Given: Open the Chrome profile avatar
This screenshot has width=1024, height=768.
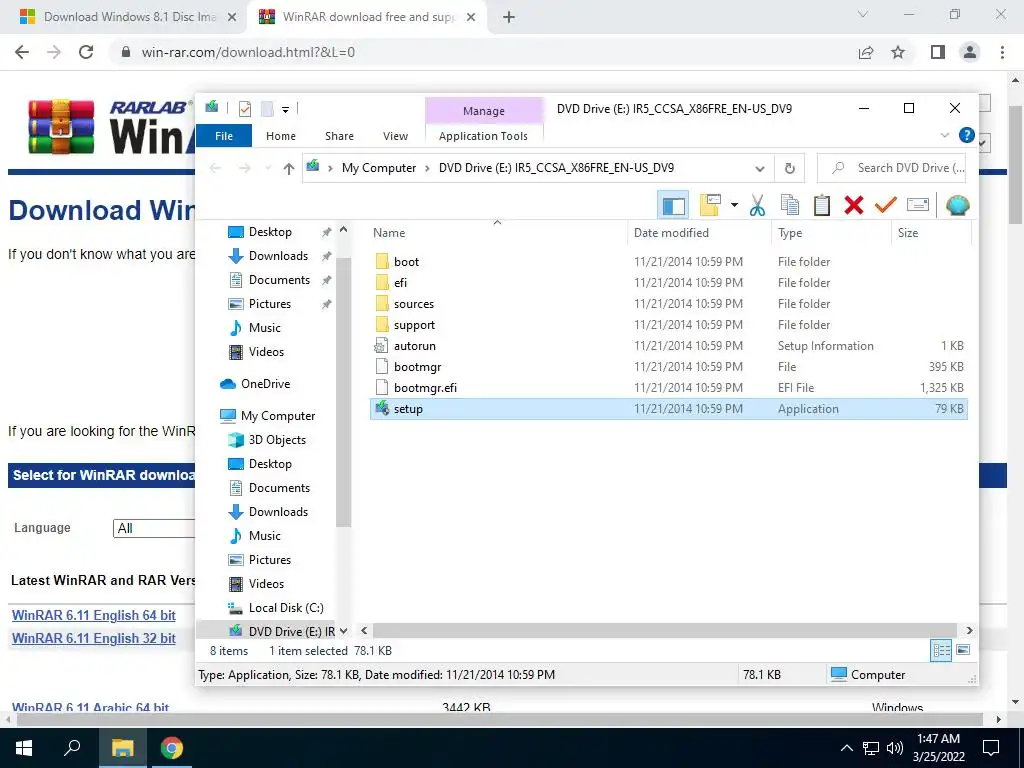Looking at the screenshot, I should (x=970, y=52).
